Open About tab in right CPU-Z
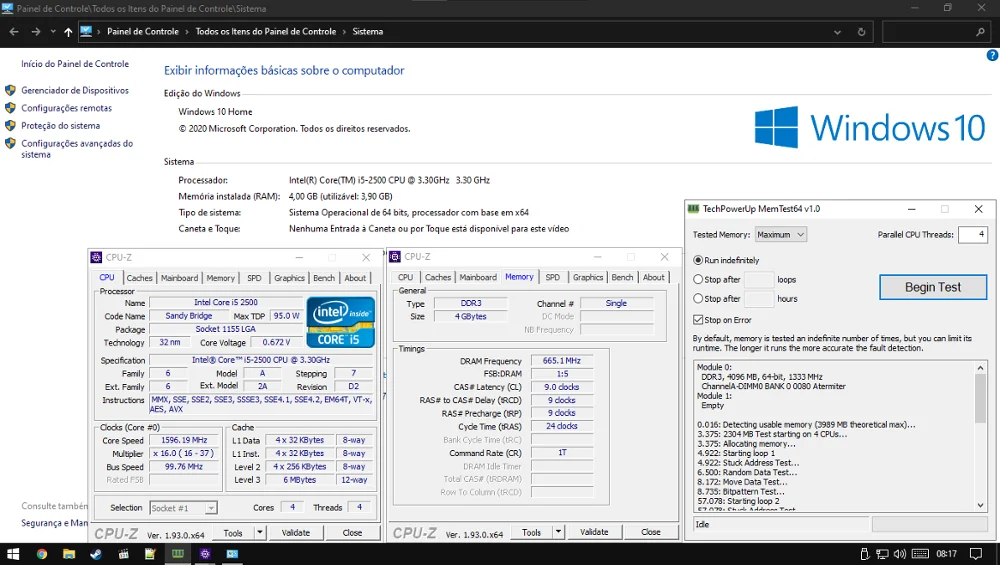The image size is (1000, 565). (x=654, y=277)
